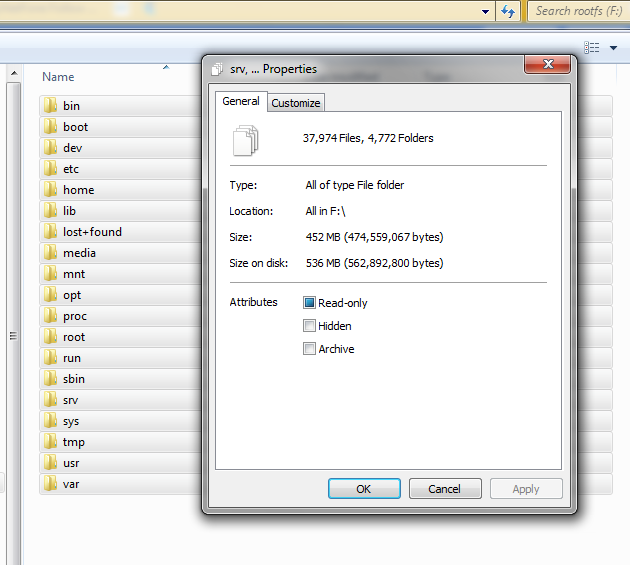This screenshot has width=630, height=565.
Task: Check the Archive attribute checkbox
Action: [x=309, y=349]
